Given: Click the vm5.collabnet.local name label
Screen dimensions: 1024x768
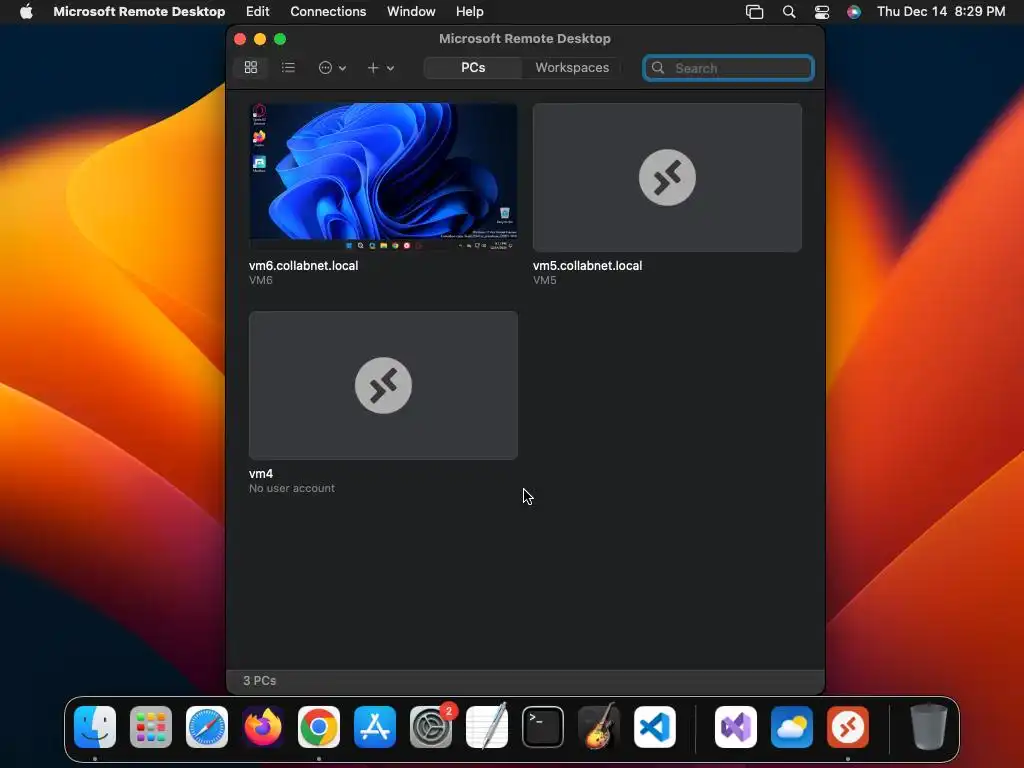Looking at the screenshot, I should click(x=587, y=265).
